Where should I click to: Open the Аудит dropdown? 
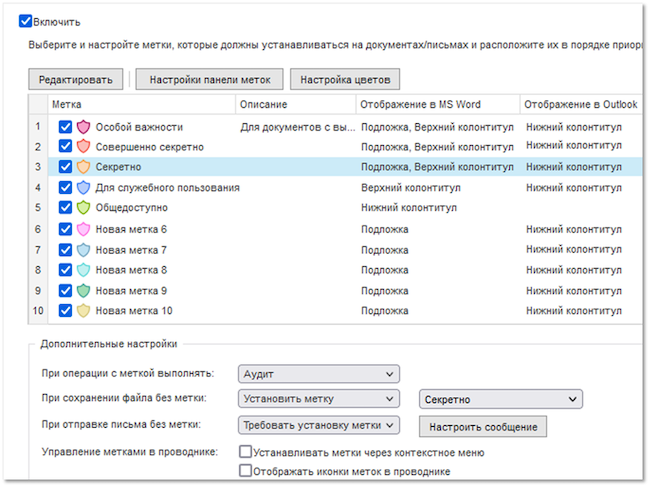(319, 374)
